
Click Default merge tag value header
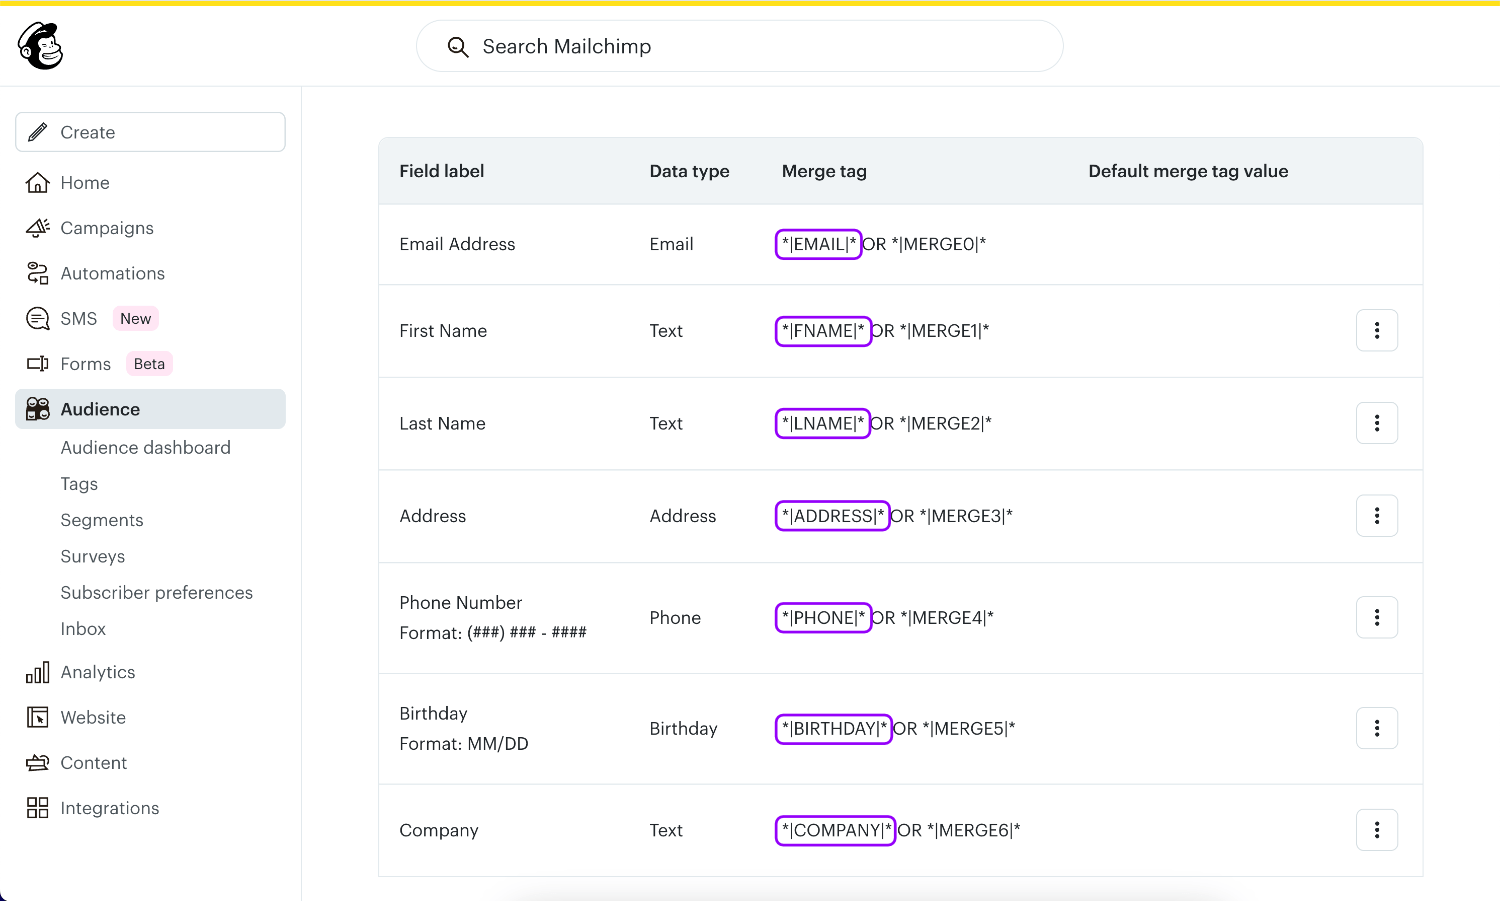click(1188, 171)
